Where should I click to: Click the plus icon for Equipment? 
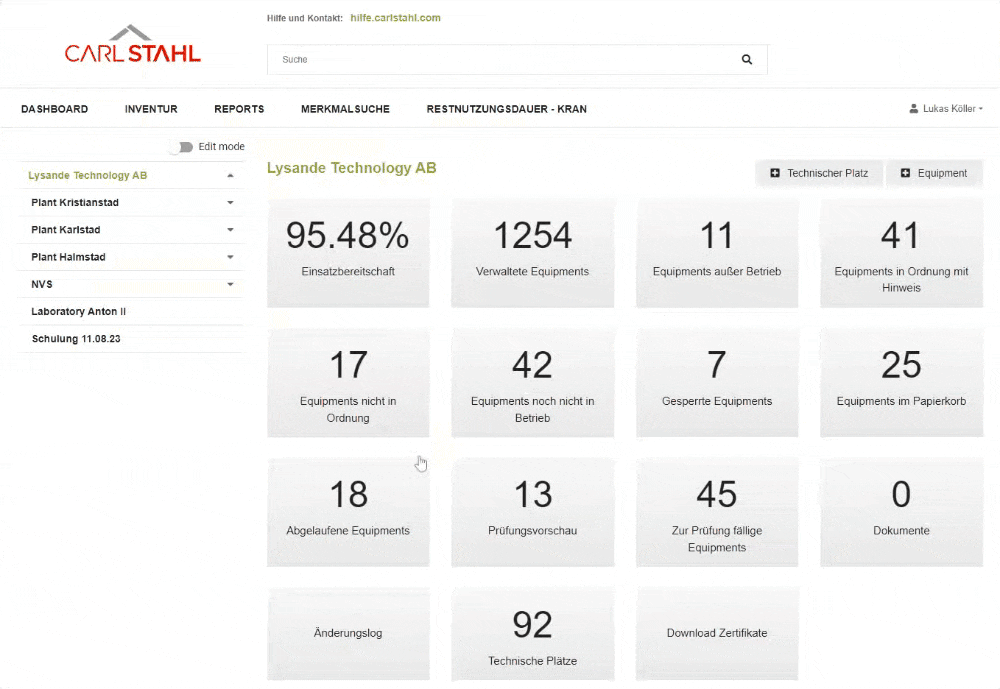tap(905, 173)
